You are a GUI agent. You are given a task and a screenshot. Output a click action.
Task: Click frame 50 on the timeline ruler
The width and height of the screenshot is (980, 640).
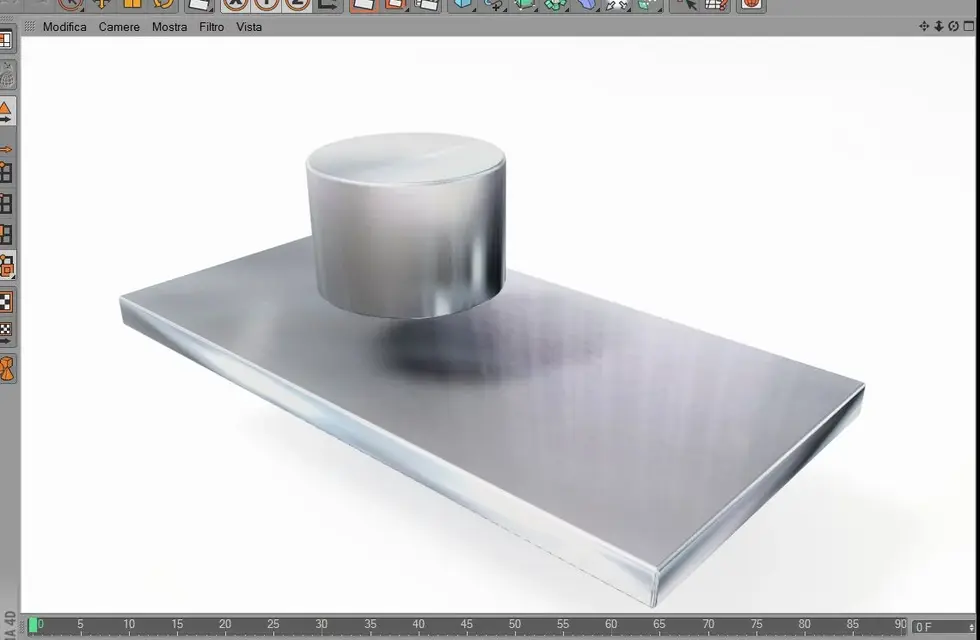point(515,627)
